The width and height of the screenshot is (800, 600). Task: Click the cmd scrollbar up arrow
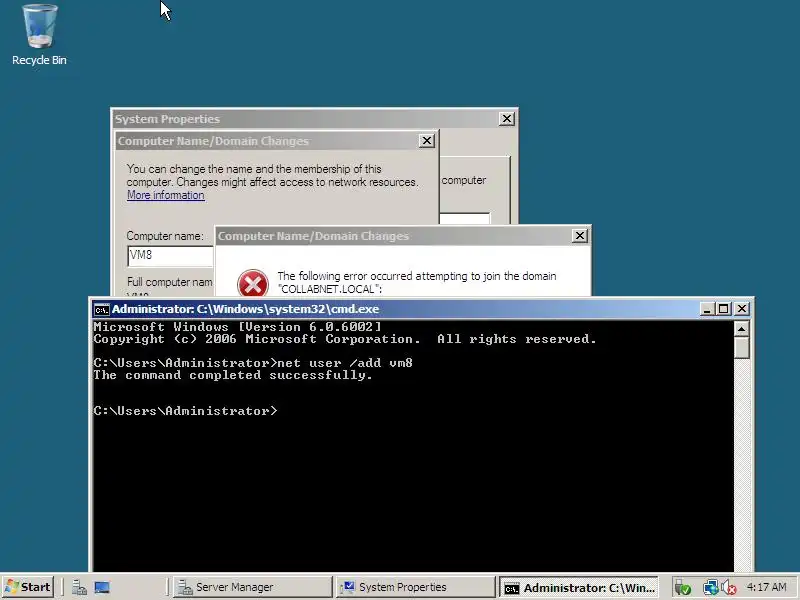(x=741, y=329)
